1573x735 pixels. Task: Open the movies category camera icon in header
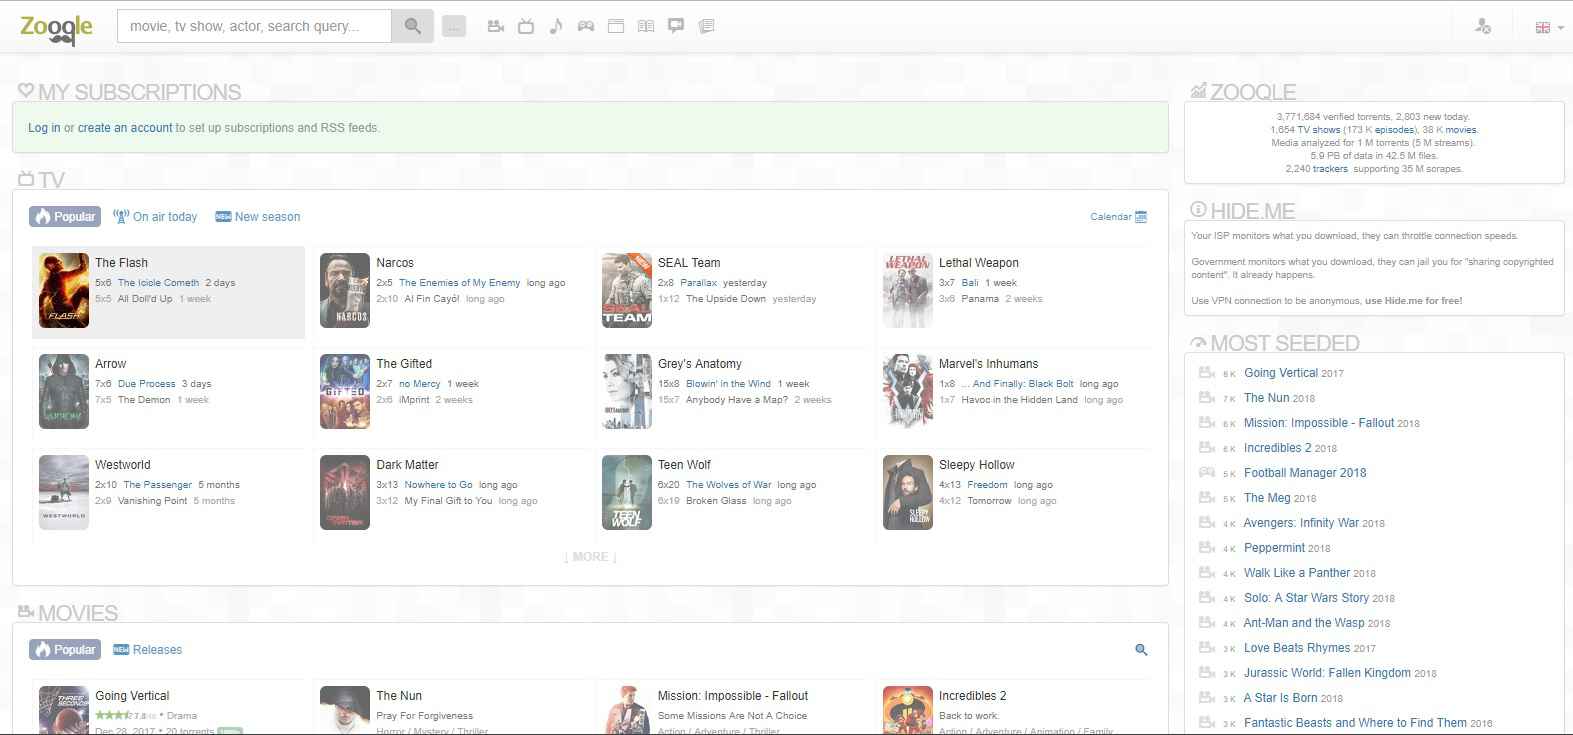pos(495,27)
